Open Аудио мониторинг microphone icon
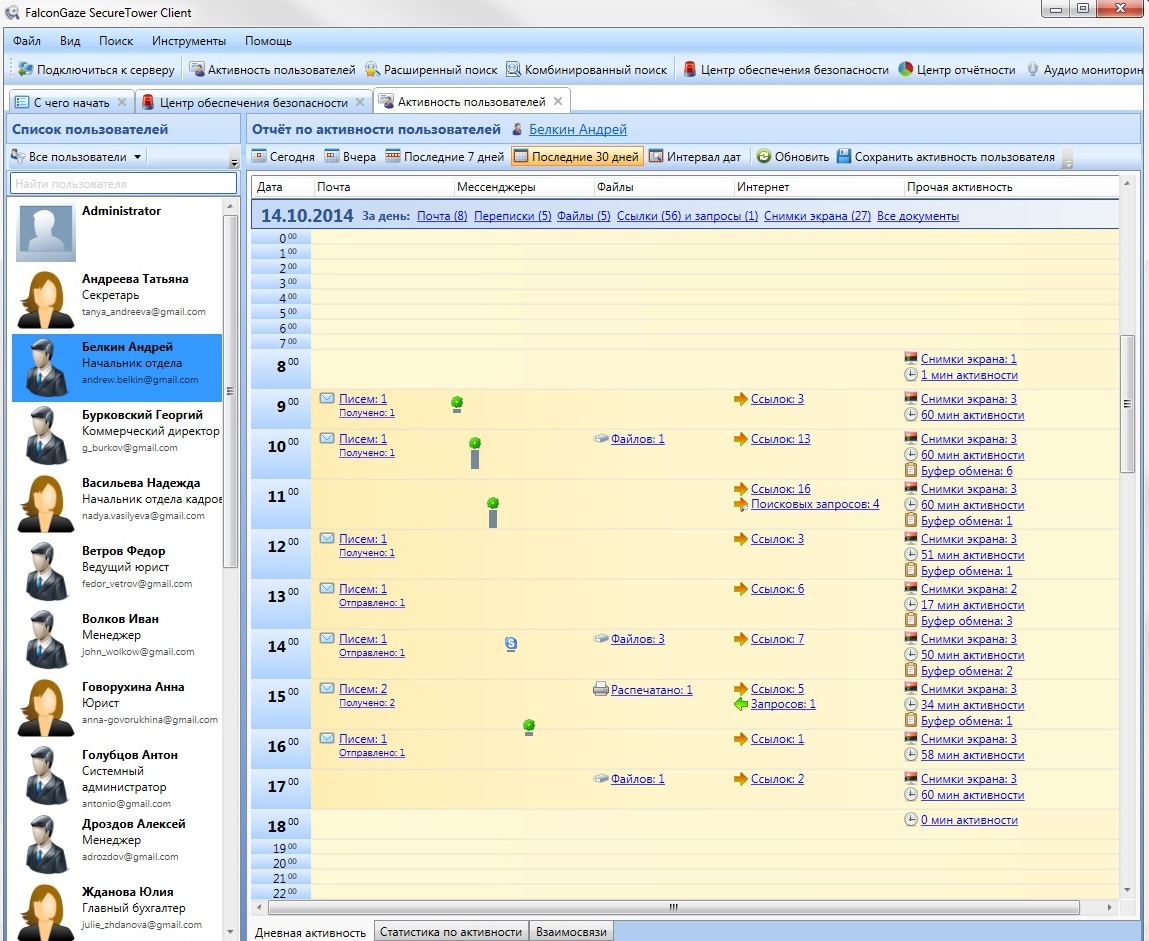 coord(1032,70)
